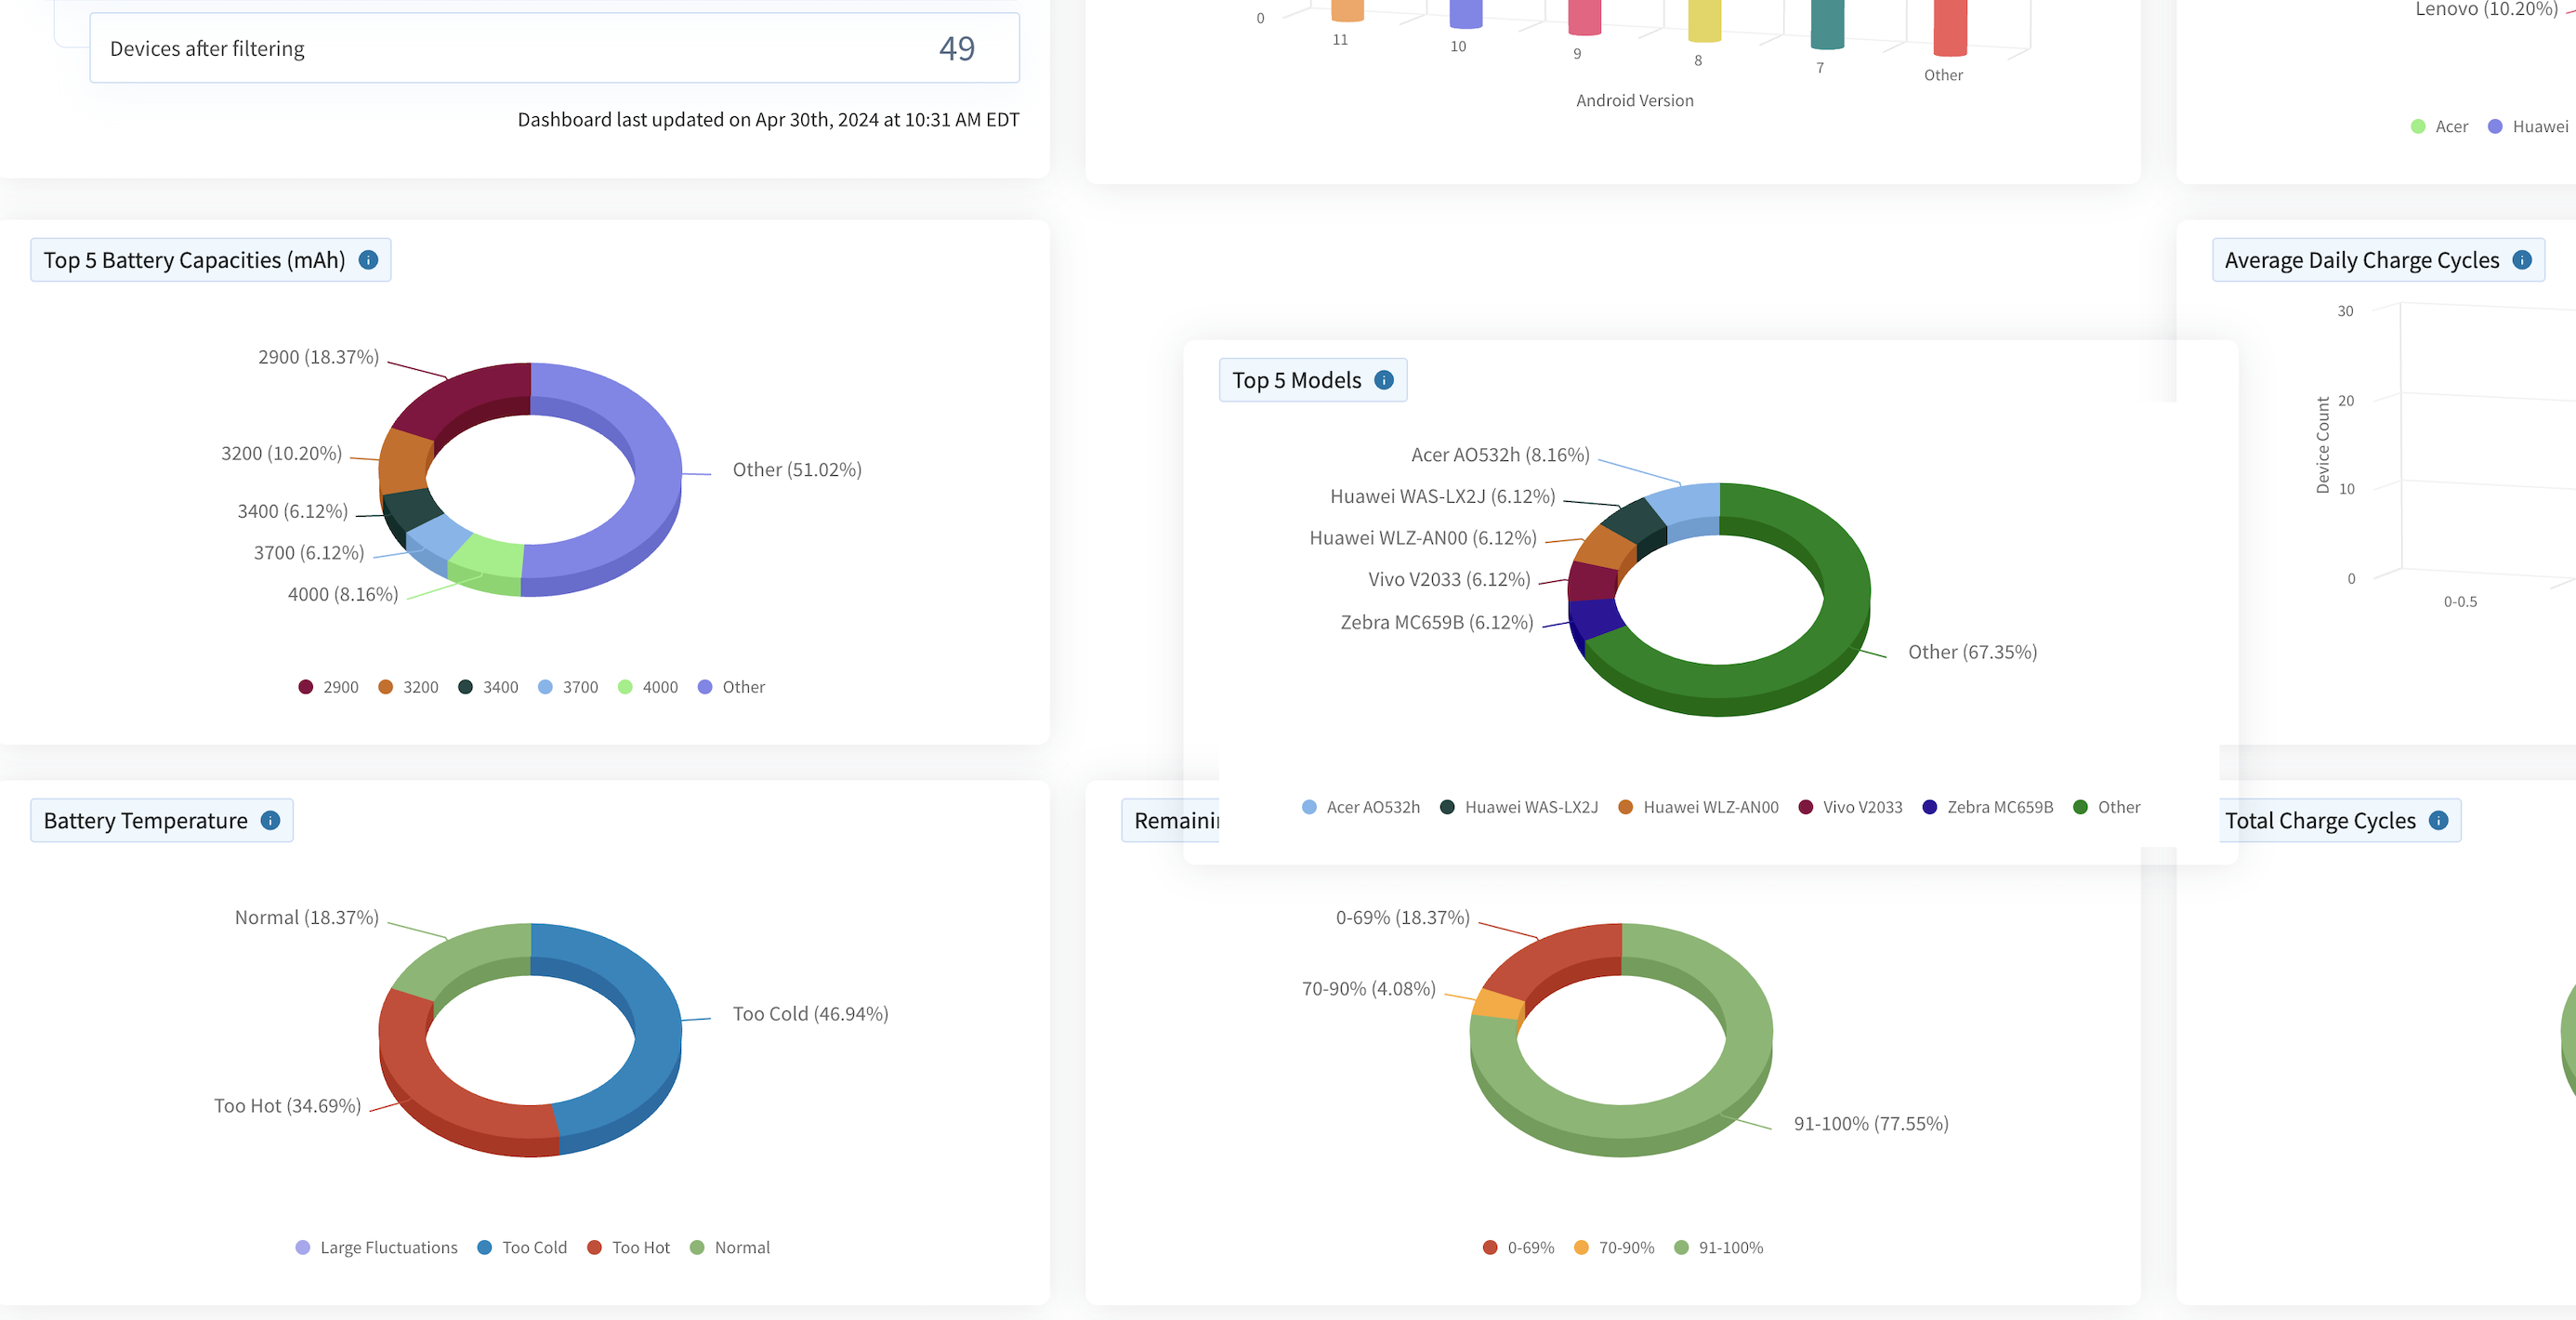The width and height of the screenshot is (2576, 1320).
Task: Click info icon beside Total Charge Cycles
Action: point(2439,820)
